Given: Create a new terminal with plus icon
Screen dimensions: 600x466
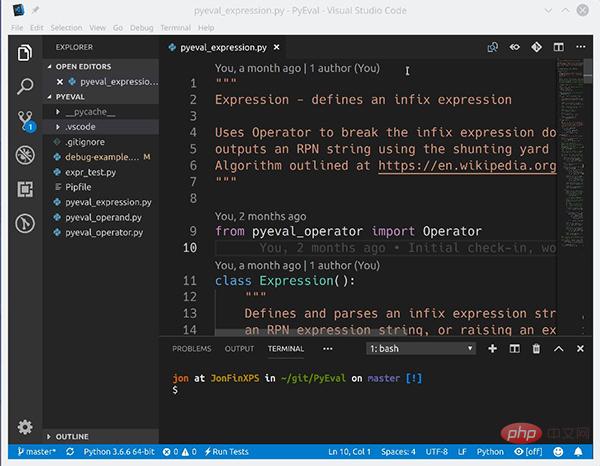Looking at the screenshot, I should 492,349.
